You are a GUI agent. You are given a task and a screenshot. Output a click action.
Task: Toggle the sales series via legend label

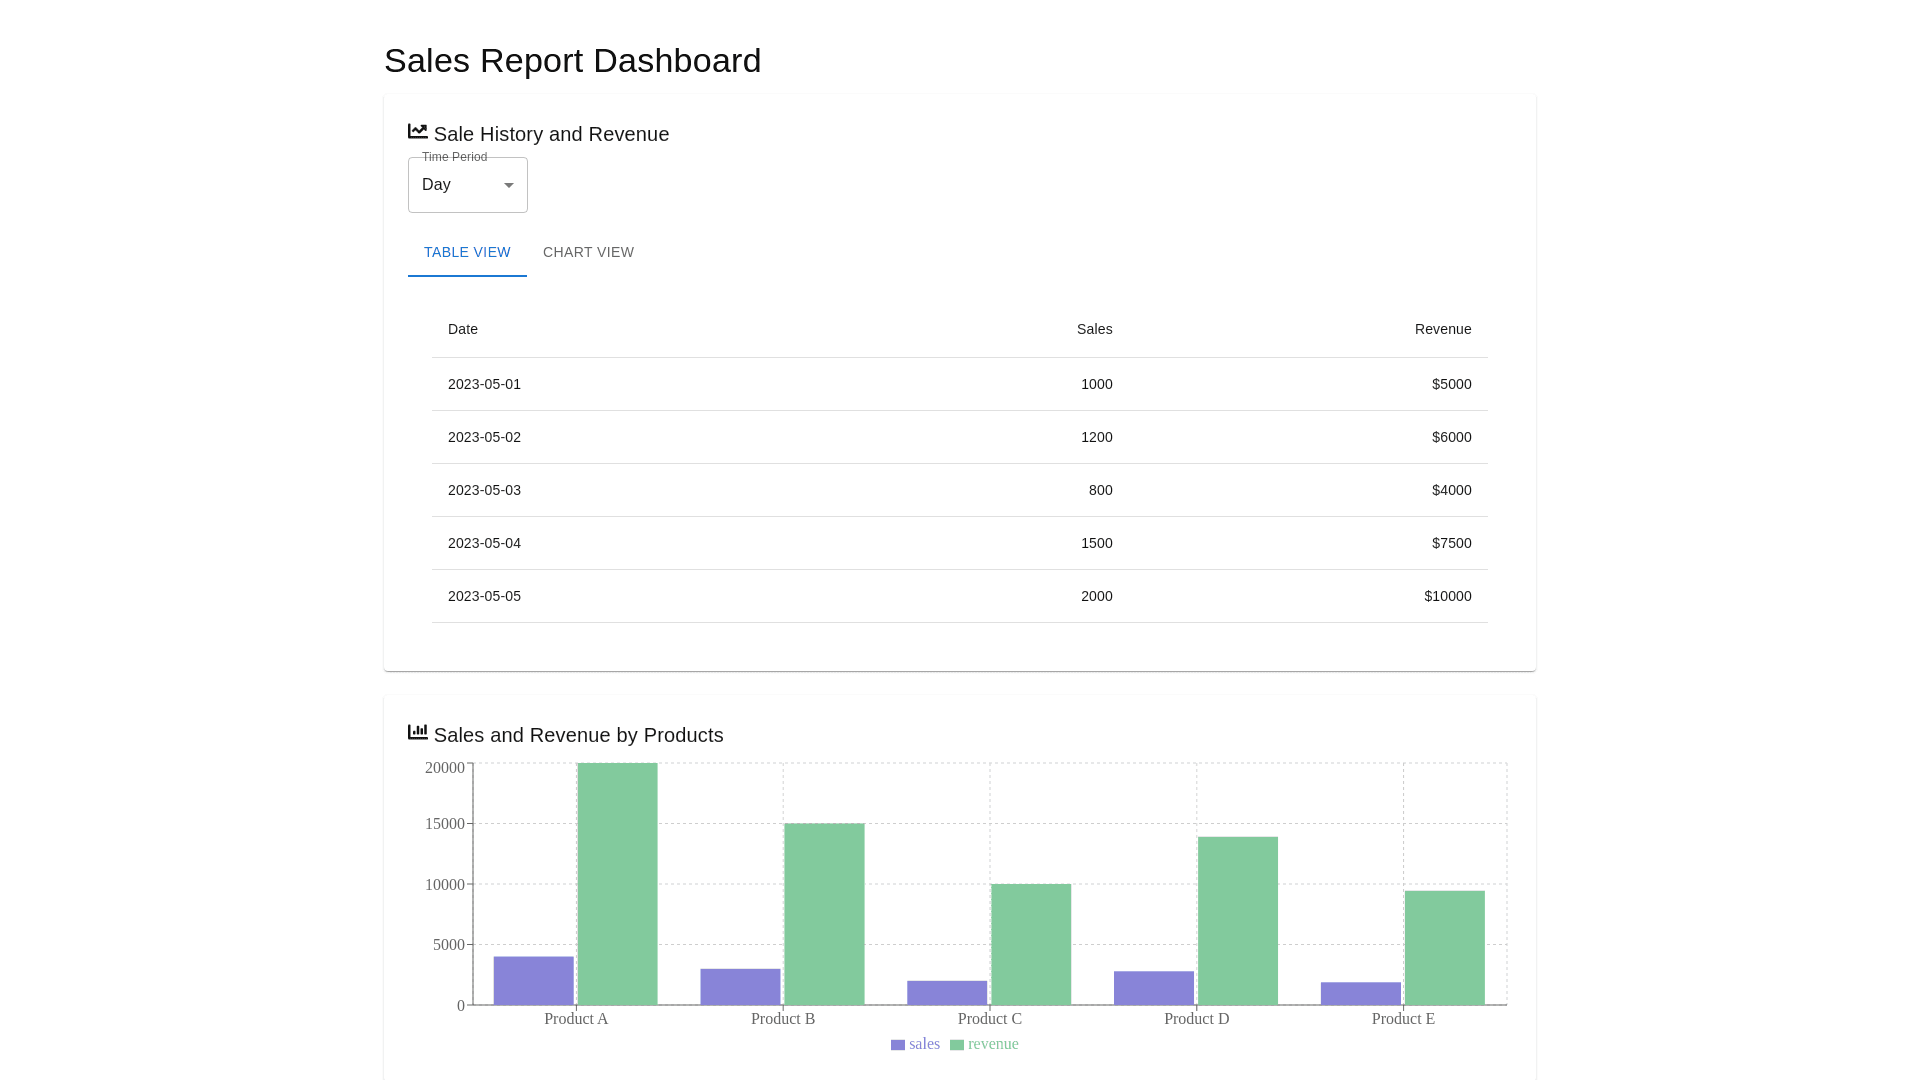pos(924,1044)
